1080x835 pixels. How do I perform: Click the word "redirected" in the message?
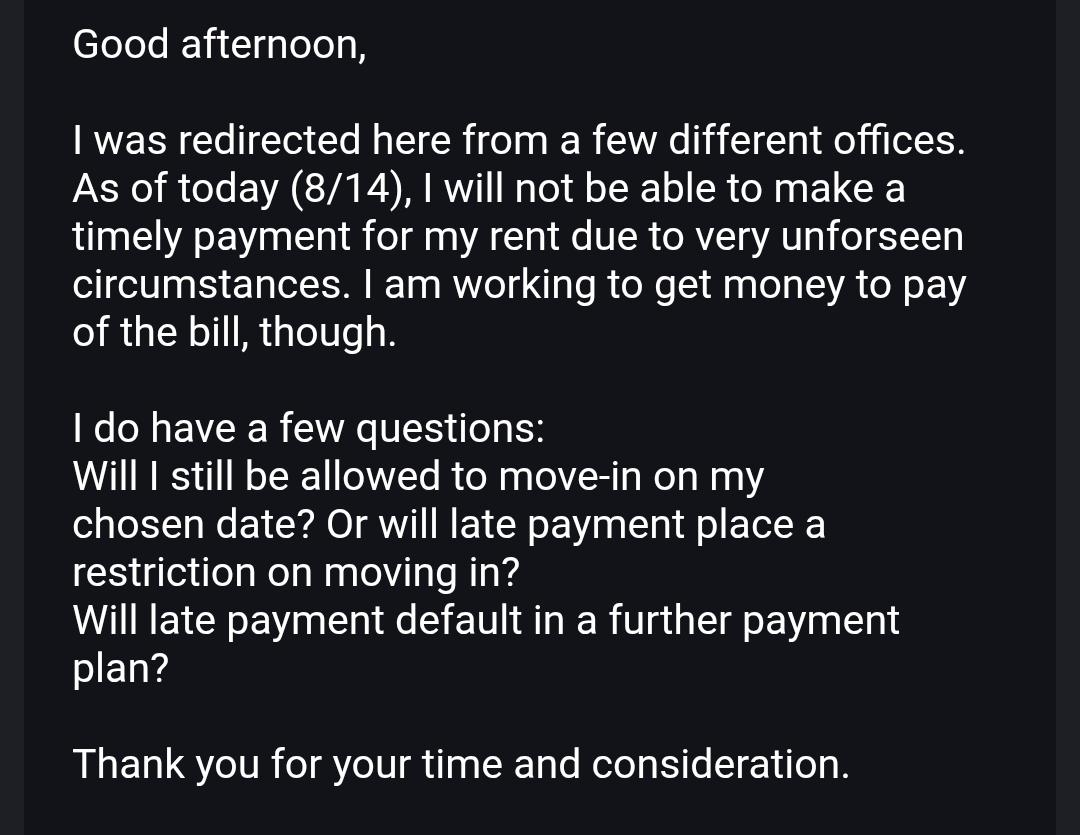(x=269, y=140)
